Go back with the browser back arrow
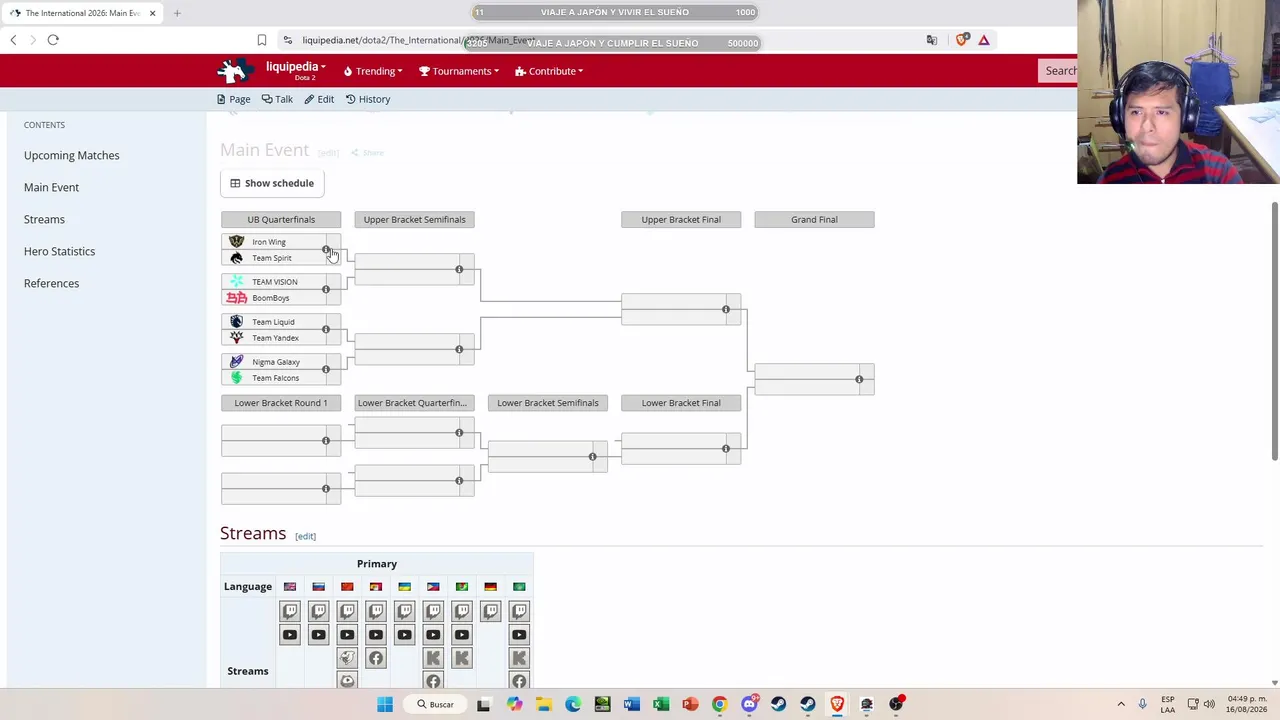 pos(13,40)
